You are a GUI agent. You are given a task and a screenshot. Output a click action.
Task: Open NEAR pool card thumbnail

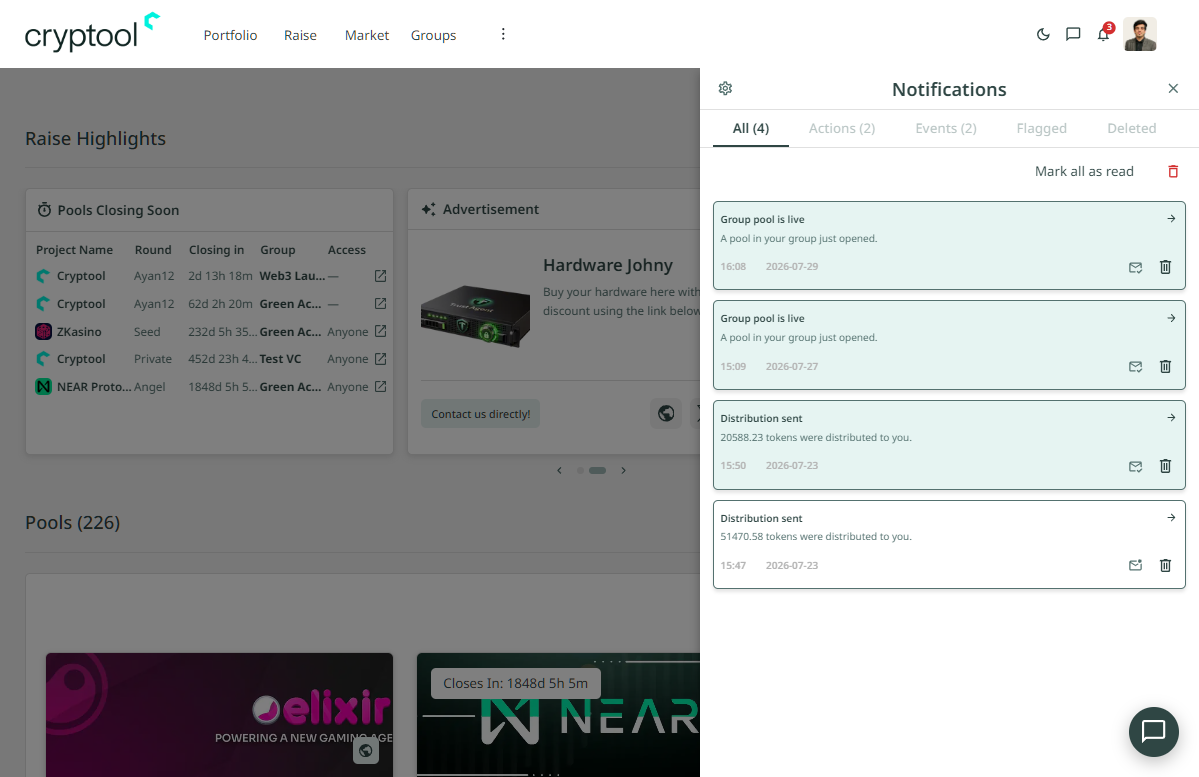(558, 715)
